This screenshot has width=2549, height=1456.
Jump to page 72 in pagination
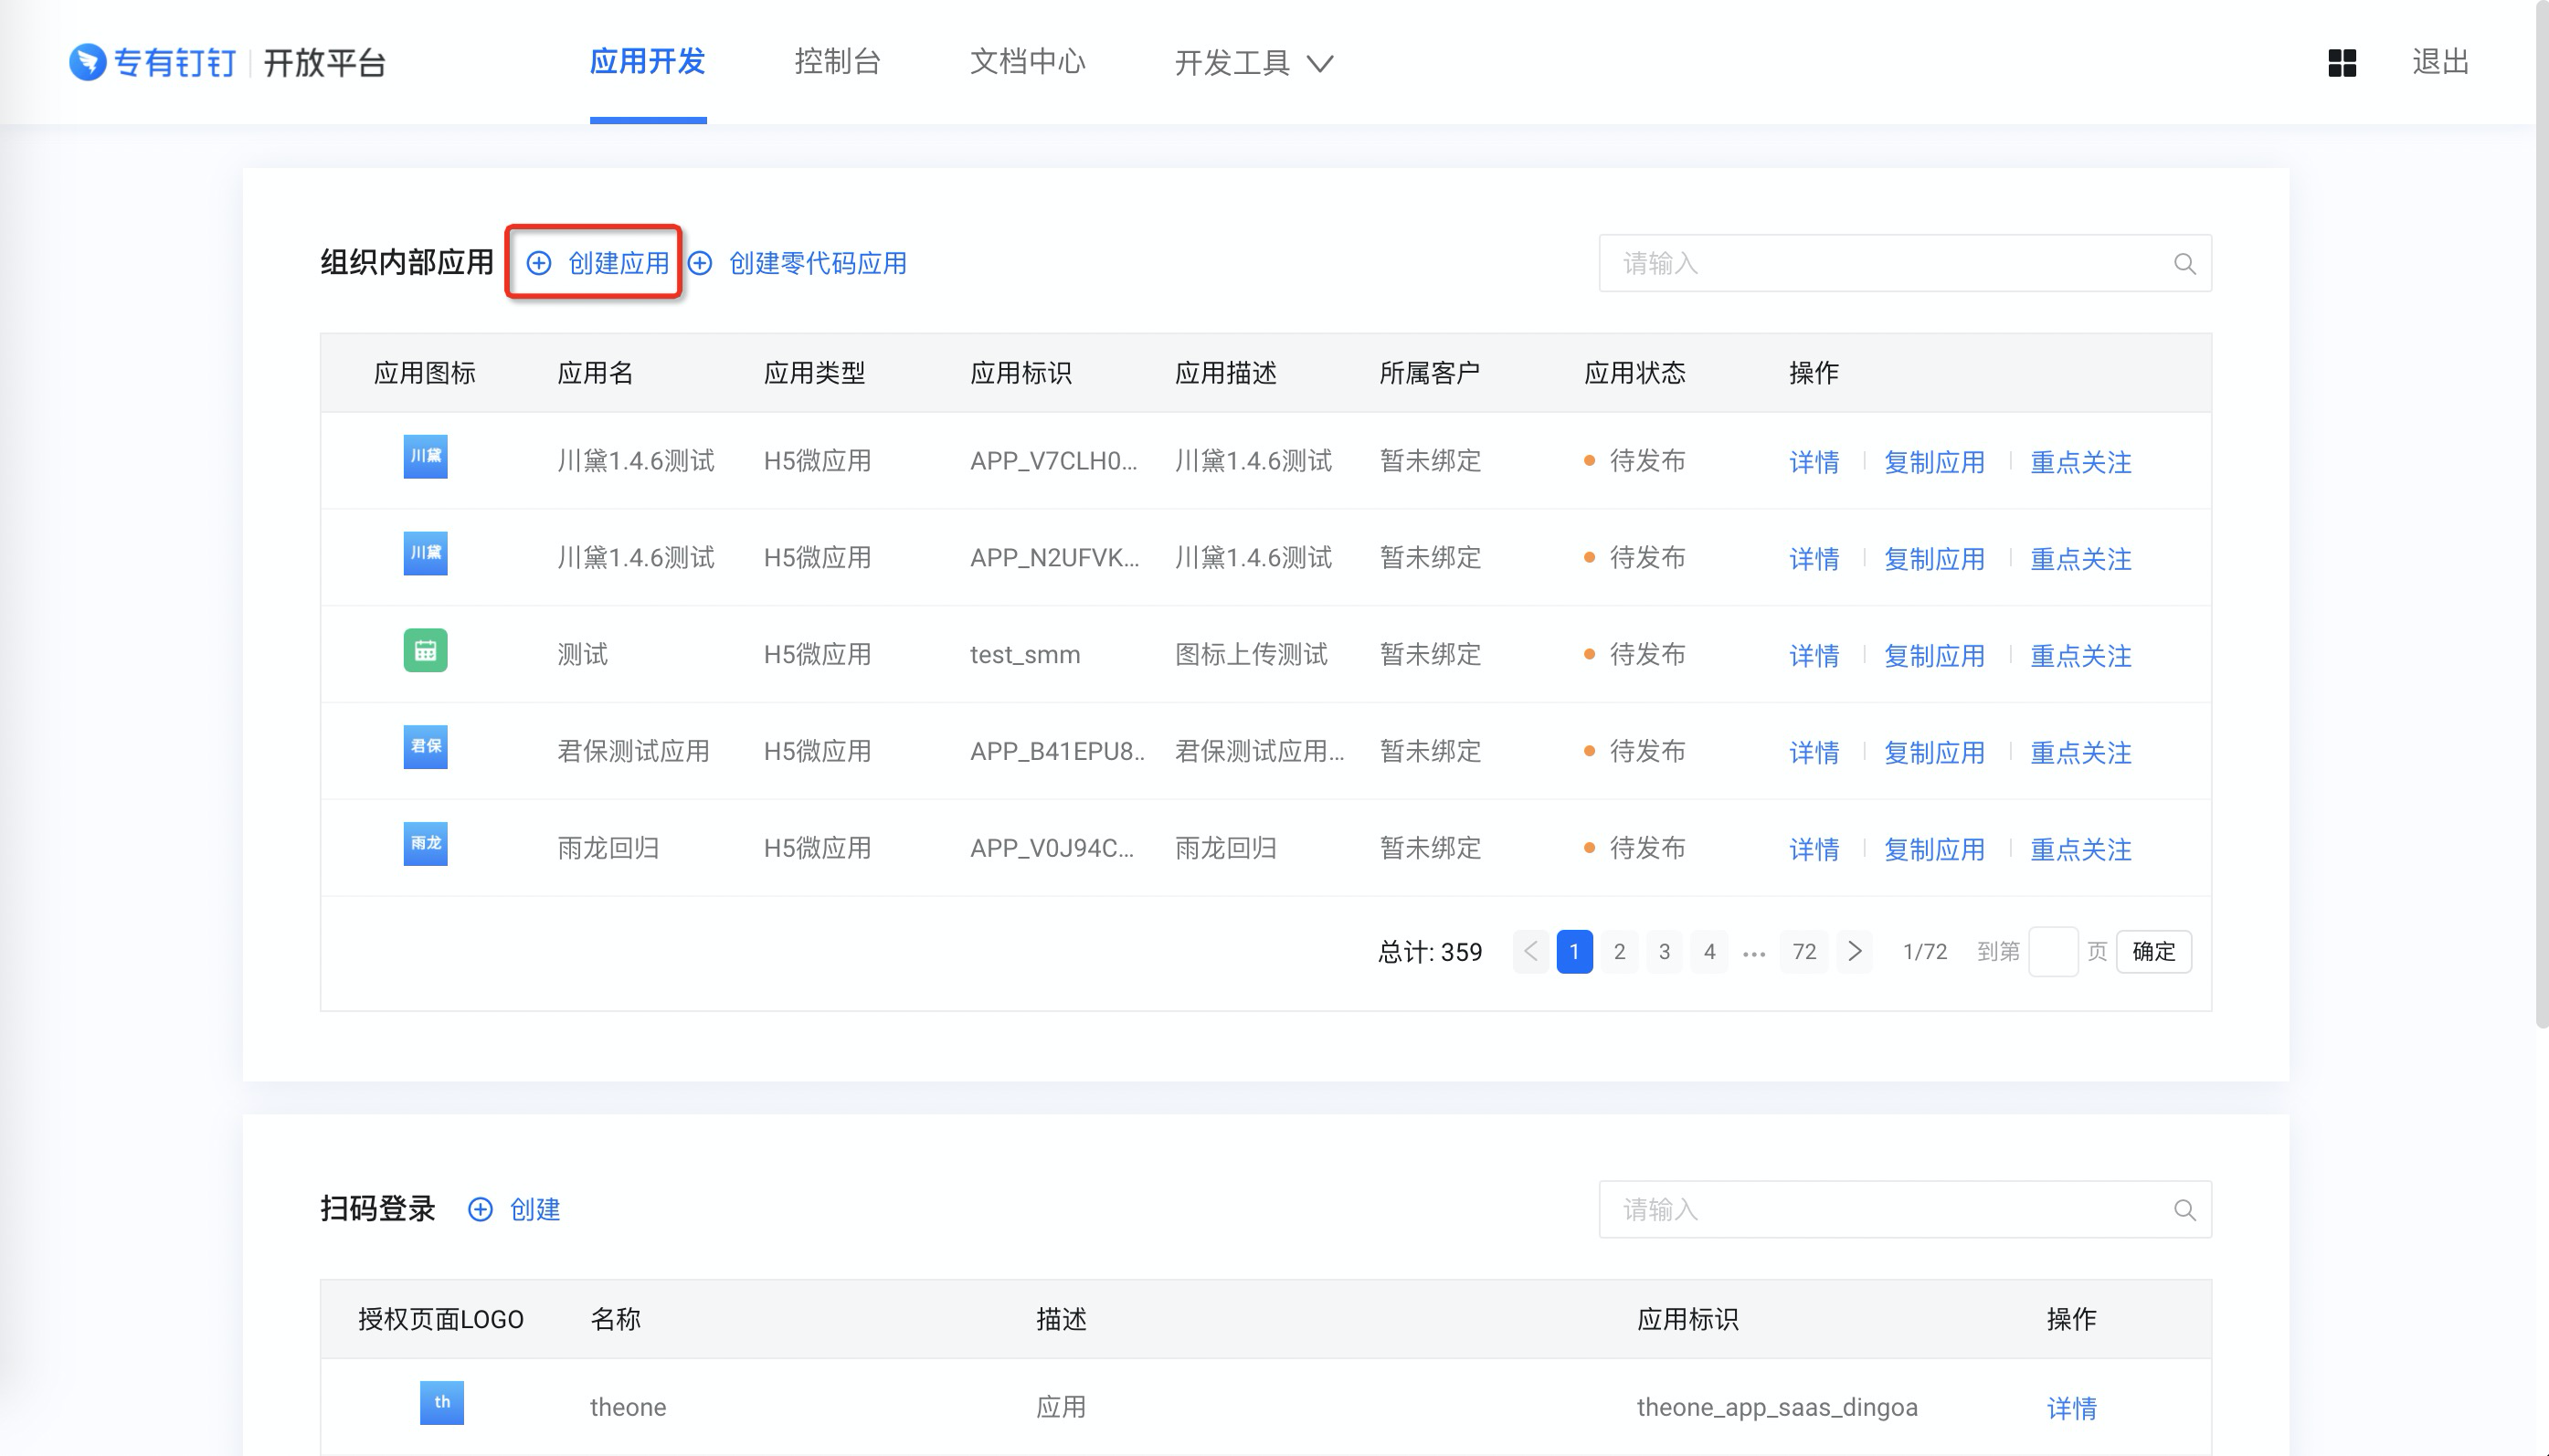(x=1804, y=951)
